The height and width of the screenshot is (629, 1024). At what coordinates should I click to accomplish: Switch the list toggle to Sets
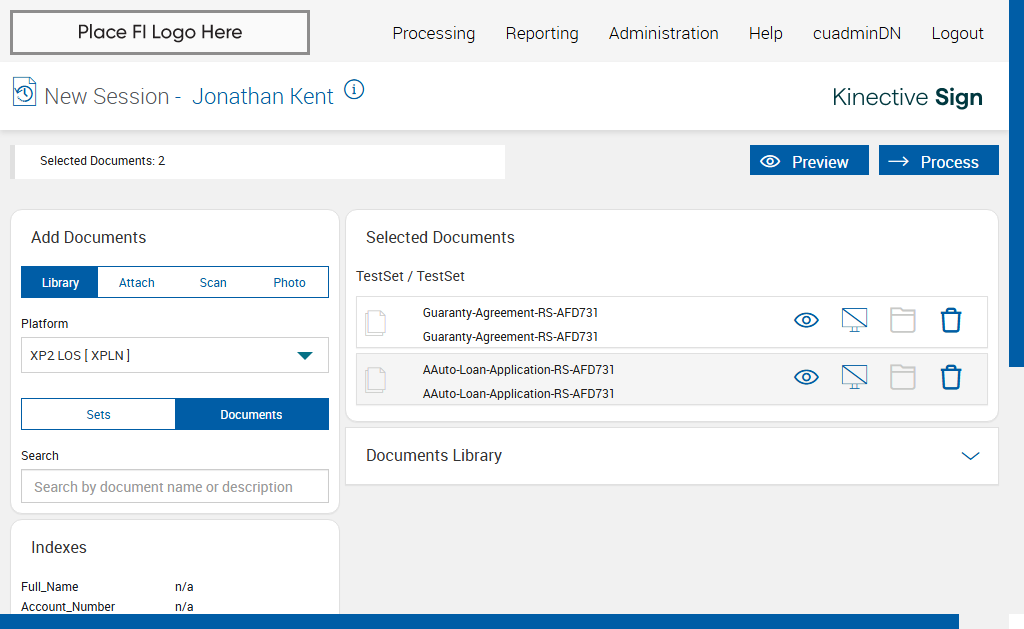(98, 414)
